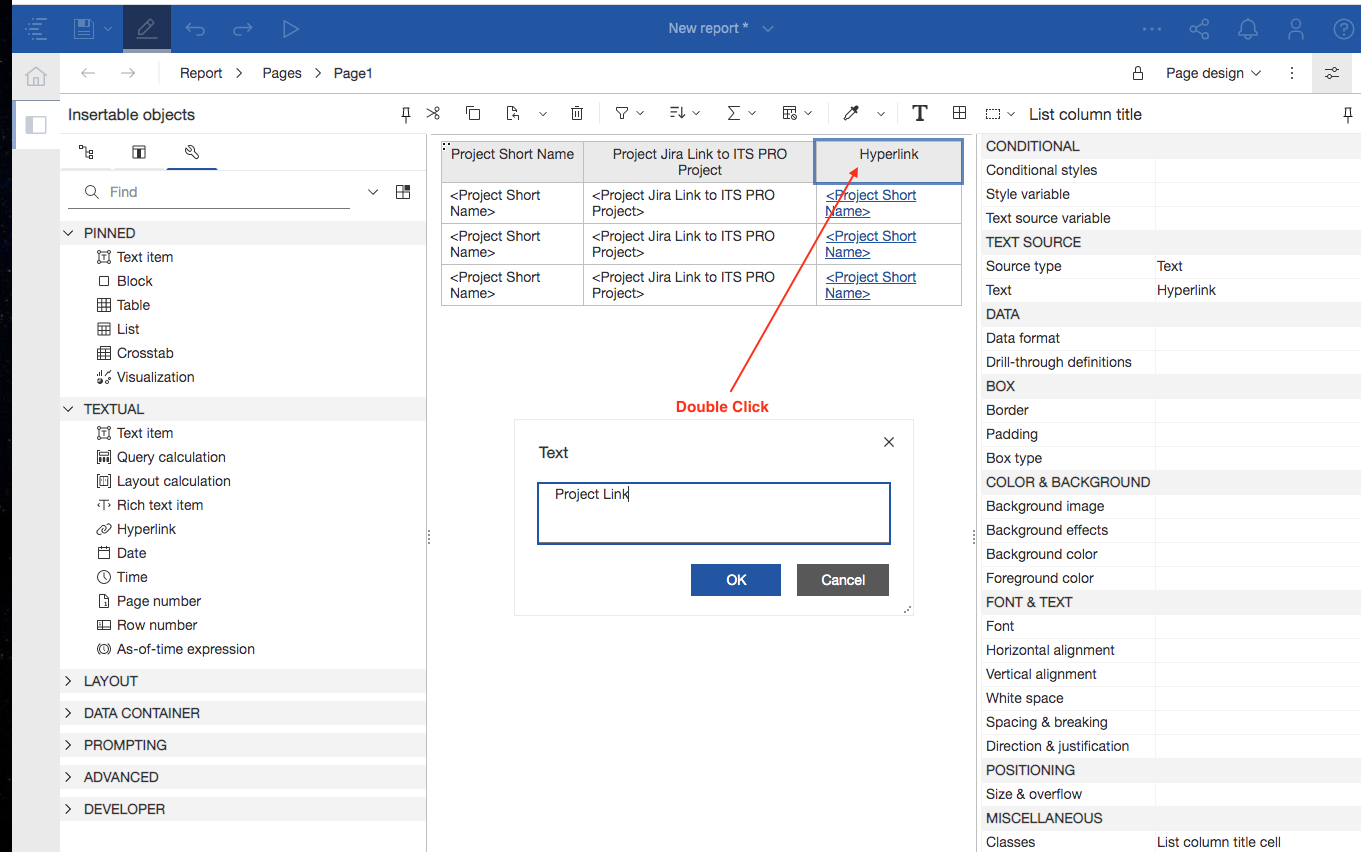The image size is (1361, 852).
Task: Switch to the Sources tree tab
Action: point(86,153)
